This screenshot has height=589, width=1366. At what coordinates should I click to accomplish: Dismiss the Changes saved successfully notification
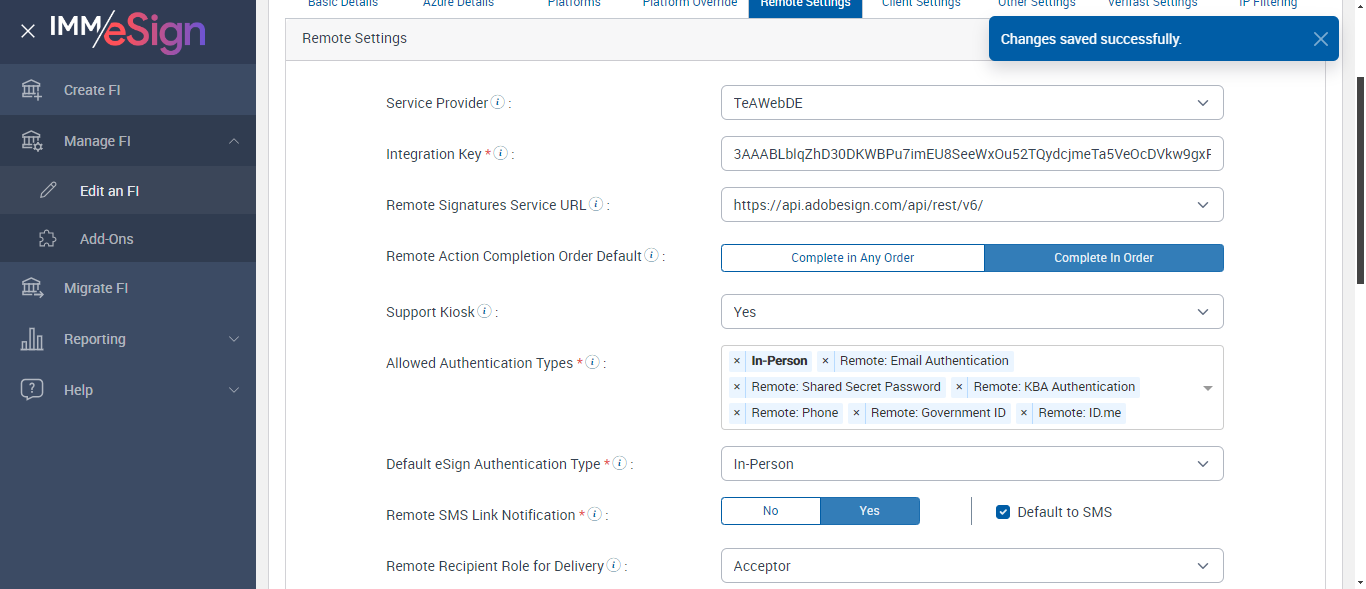click(x=1321, y=39)
